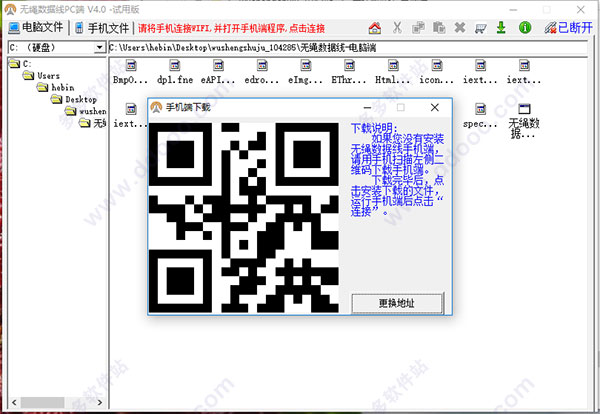The image size is (600, 414).
Task: Click the 更换地址 button in dialog
Action: coord(397,303)
